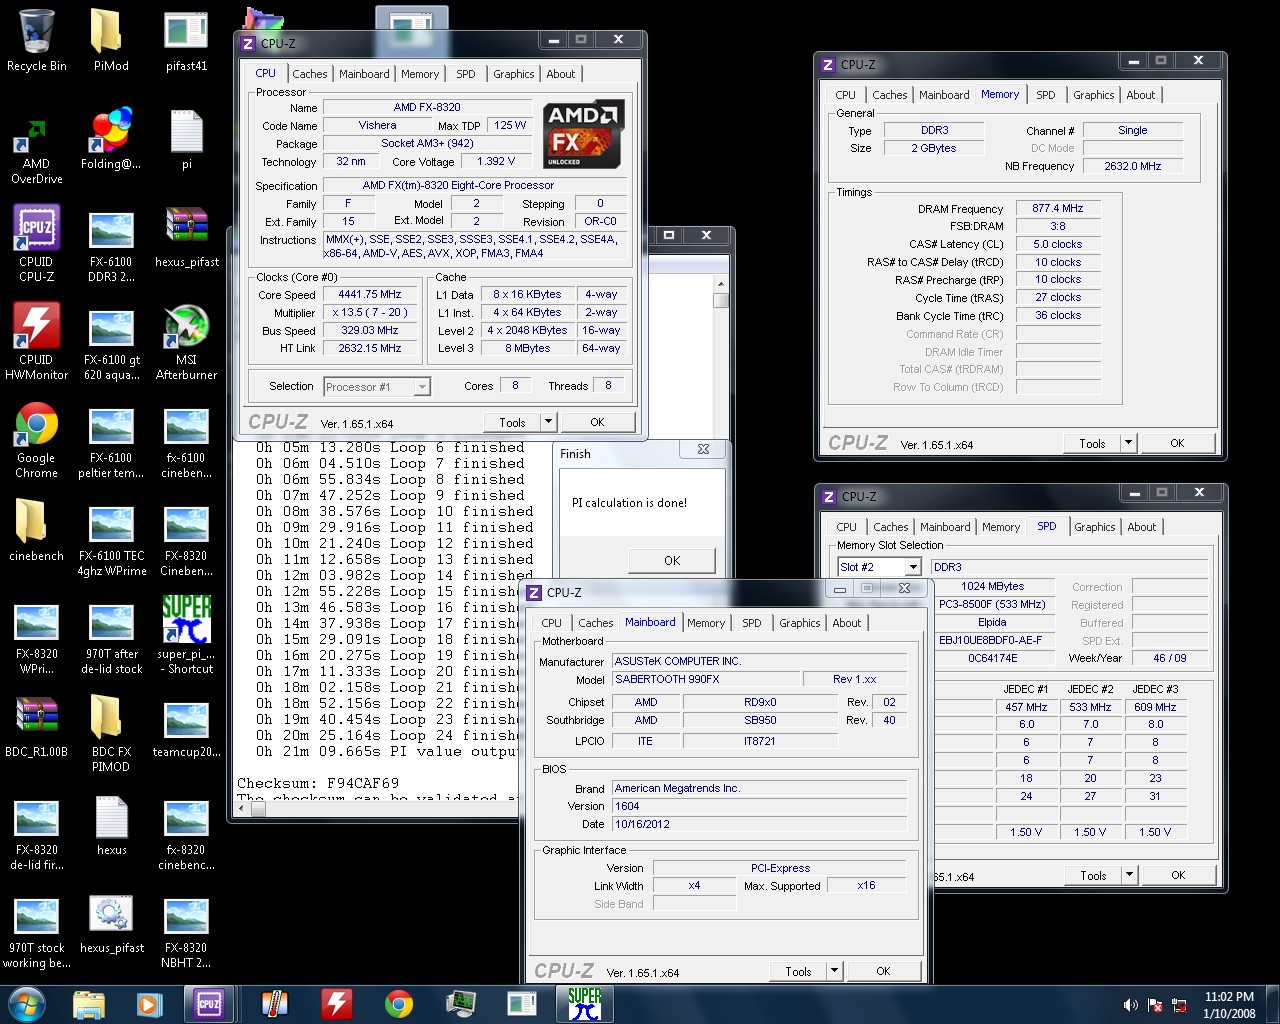Open Chrome from the taskbar
This screenshot has height=1024, width=1280.
click(x=398, y=1004)
